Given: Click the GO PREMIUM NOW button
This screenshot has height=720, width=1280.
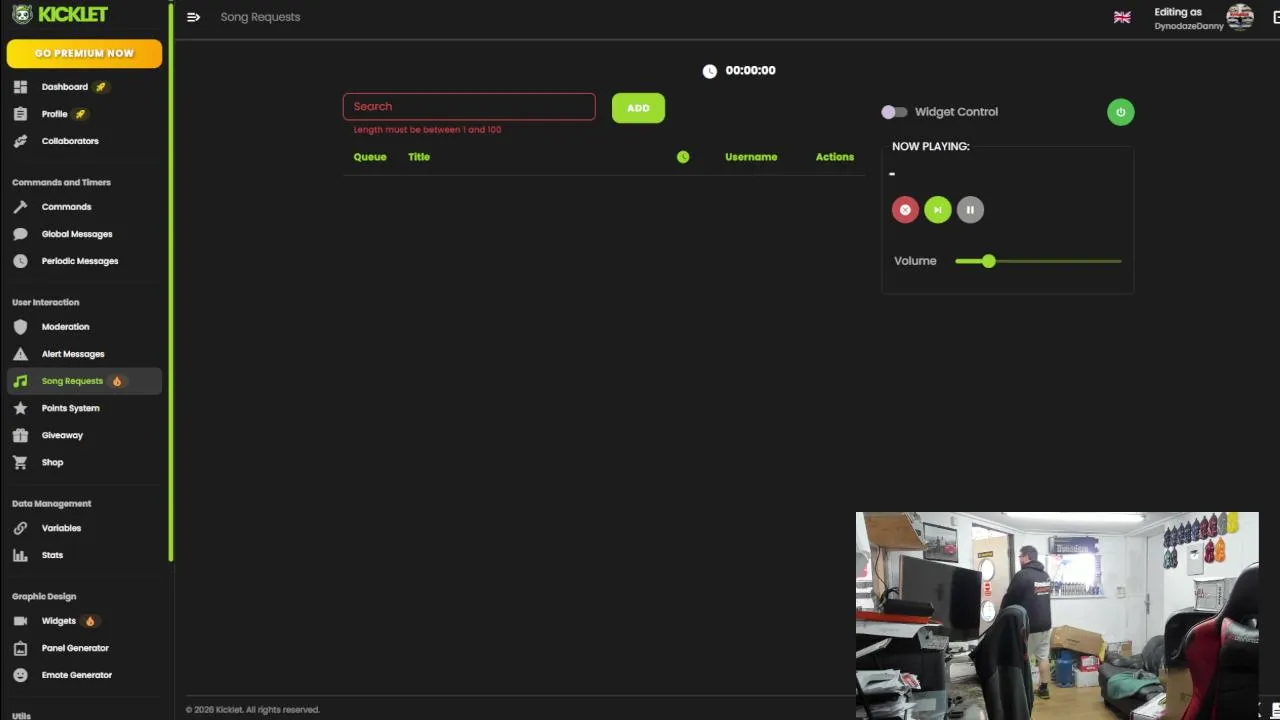Looking at the screenshot, I should click(x=84, y=53).
